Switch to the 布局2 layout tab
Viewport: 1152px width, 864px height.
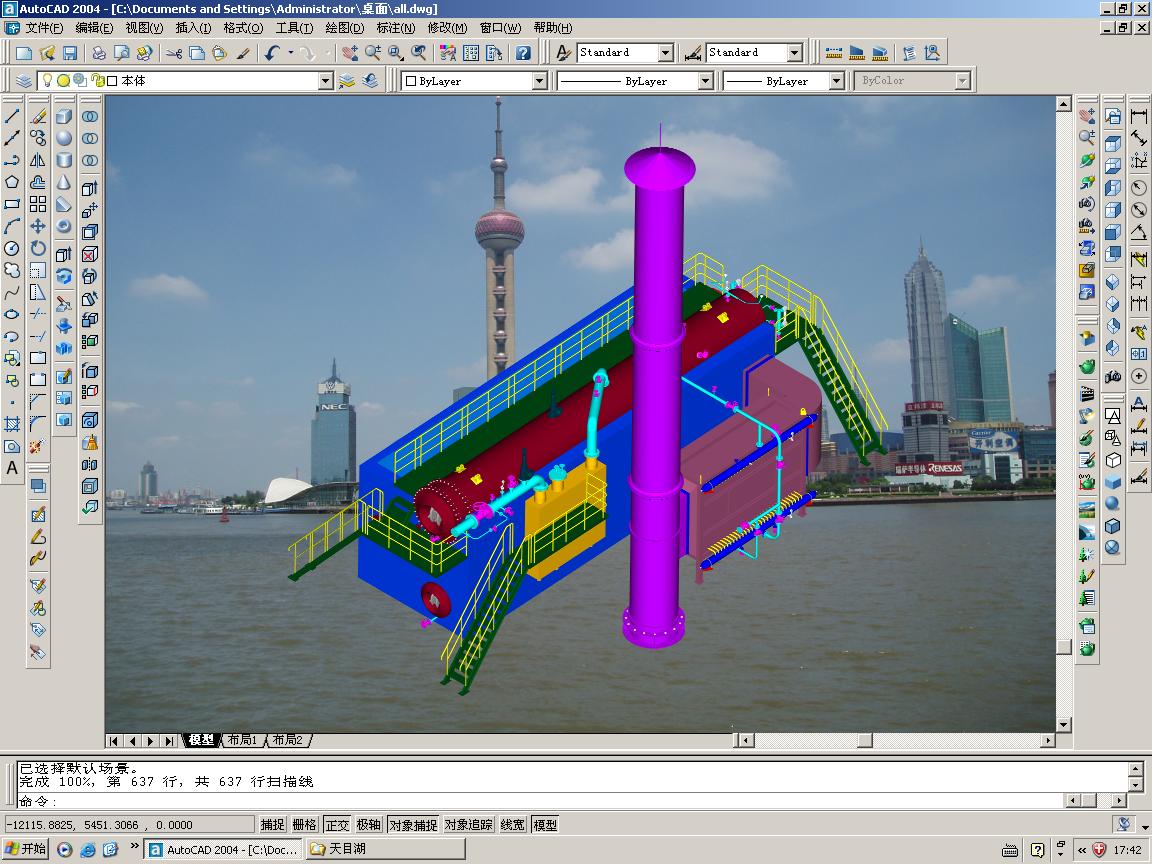tap(288, 740)
